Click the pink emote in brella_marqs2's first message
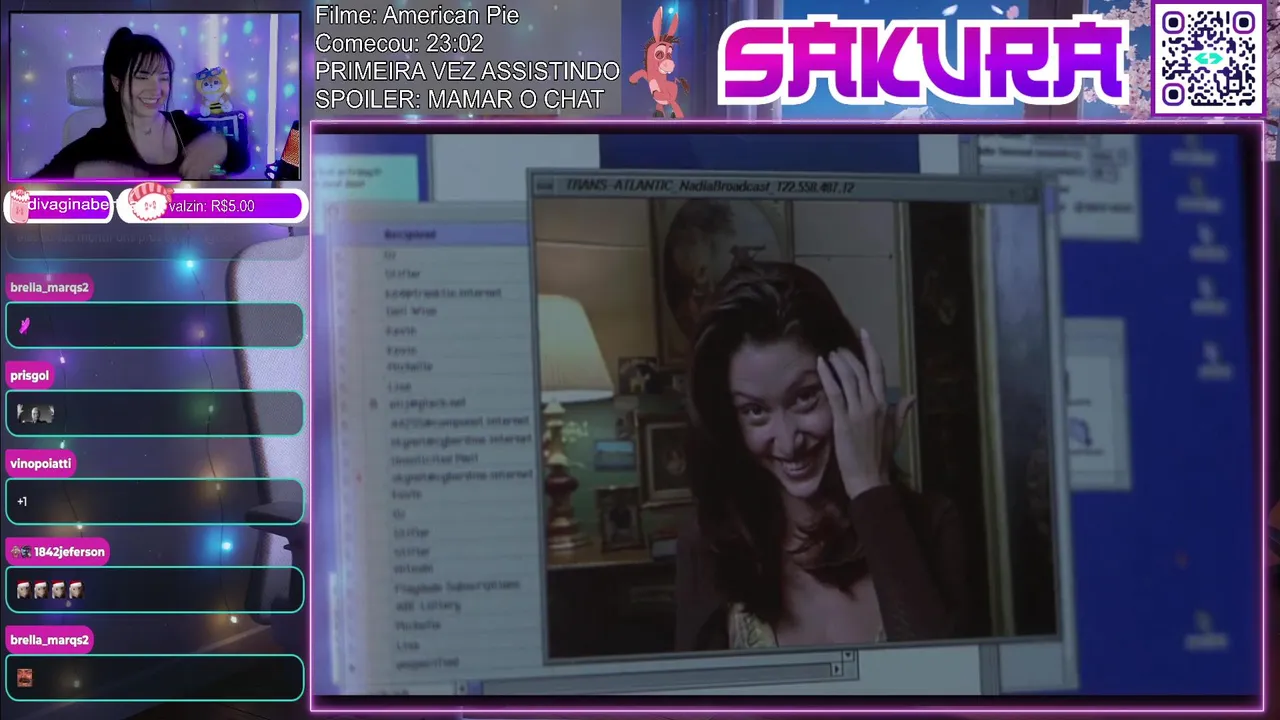The width and height of the screenshot is (1280, 720). (x=25, y=325)
